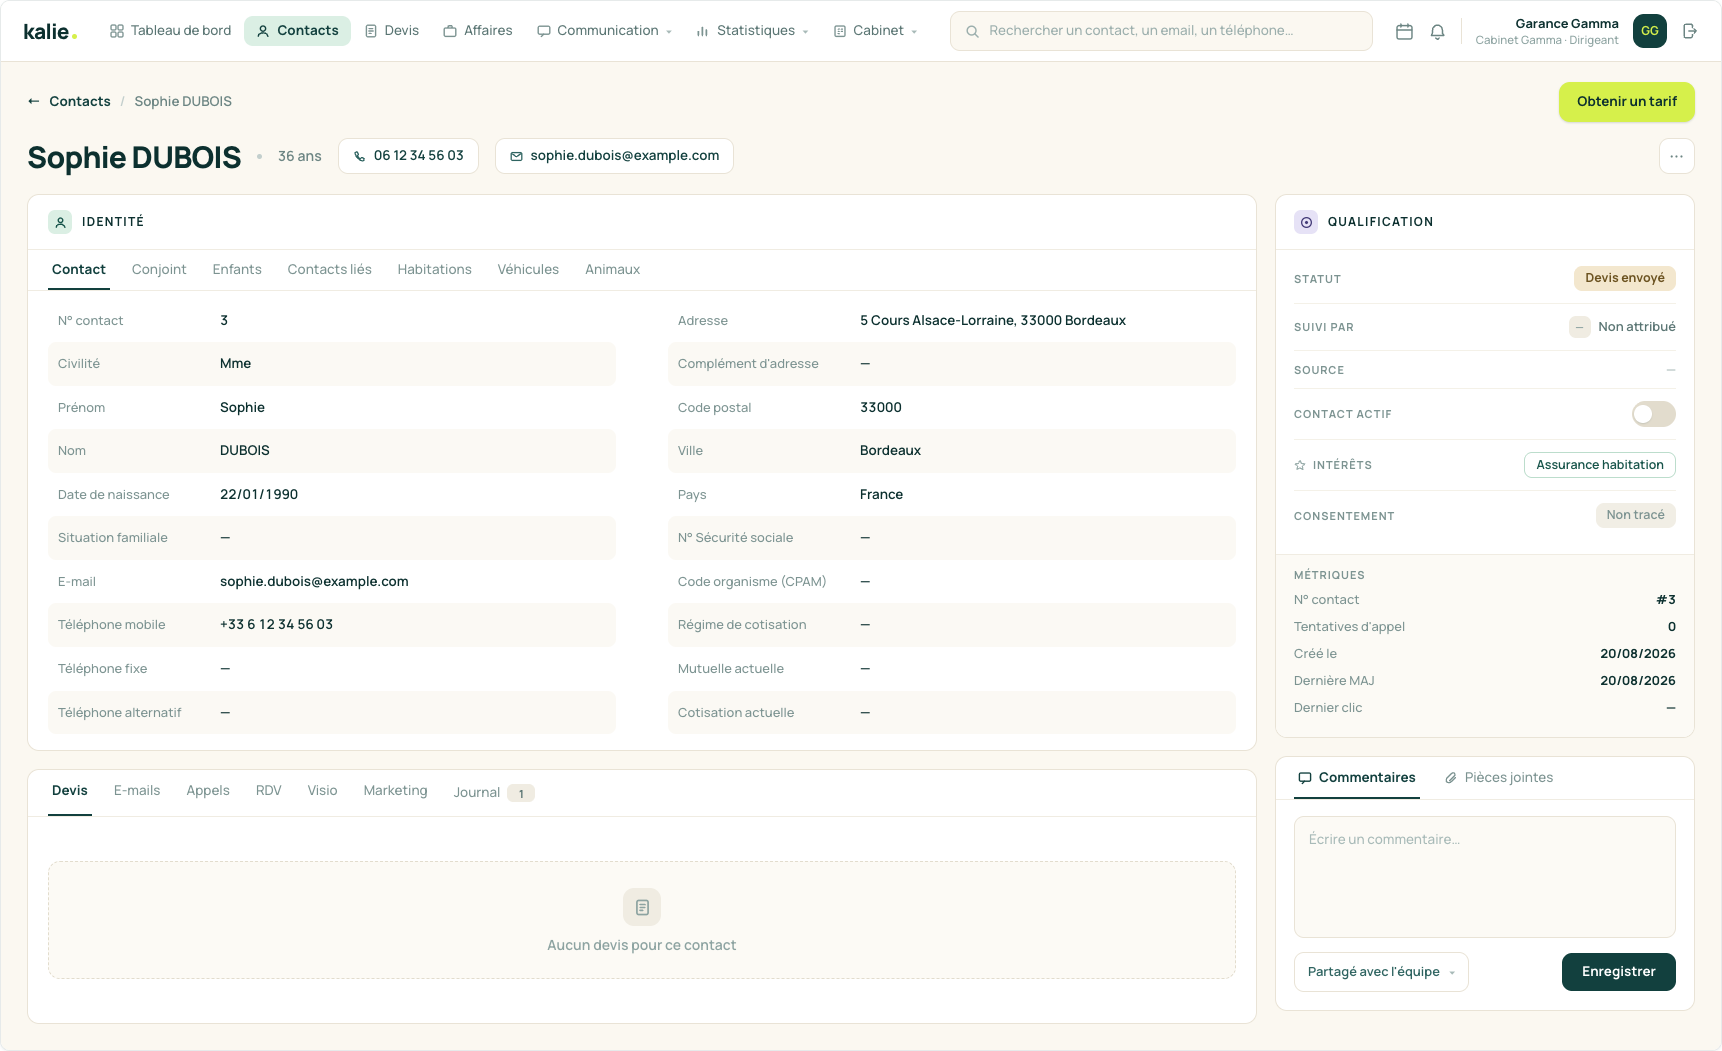The width and height of the screenshot is (1722, 1051).
Task: Expand the Cabinet menu
Action: pos(875,31)
